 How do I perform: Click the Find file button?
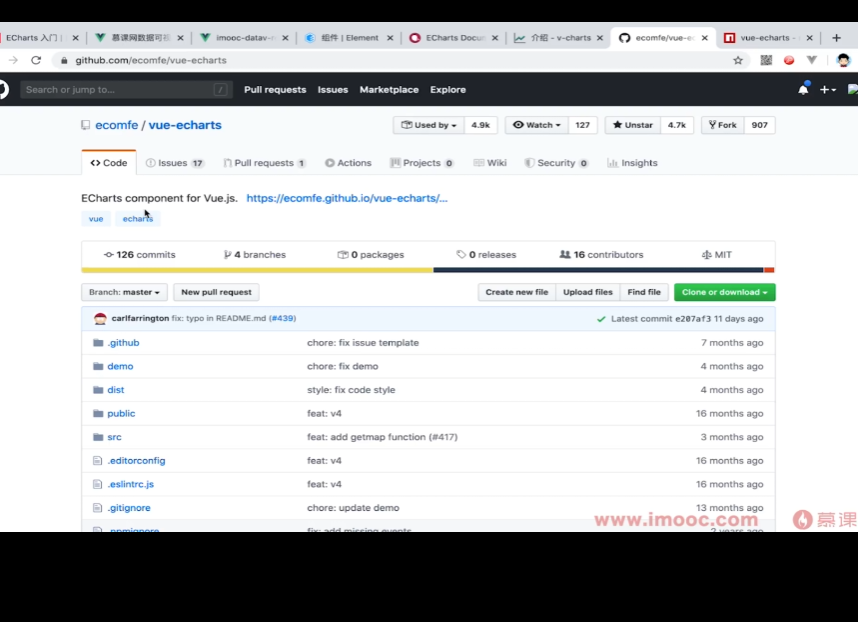pos(644,292)
